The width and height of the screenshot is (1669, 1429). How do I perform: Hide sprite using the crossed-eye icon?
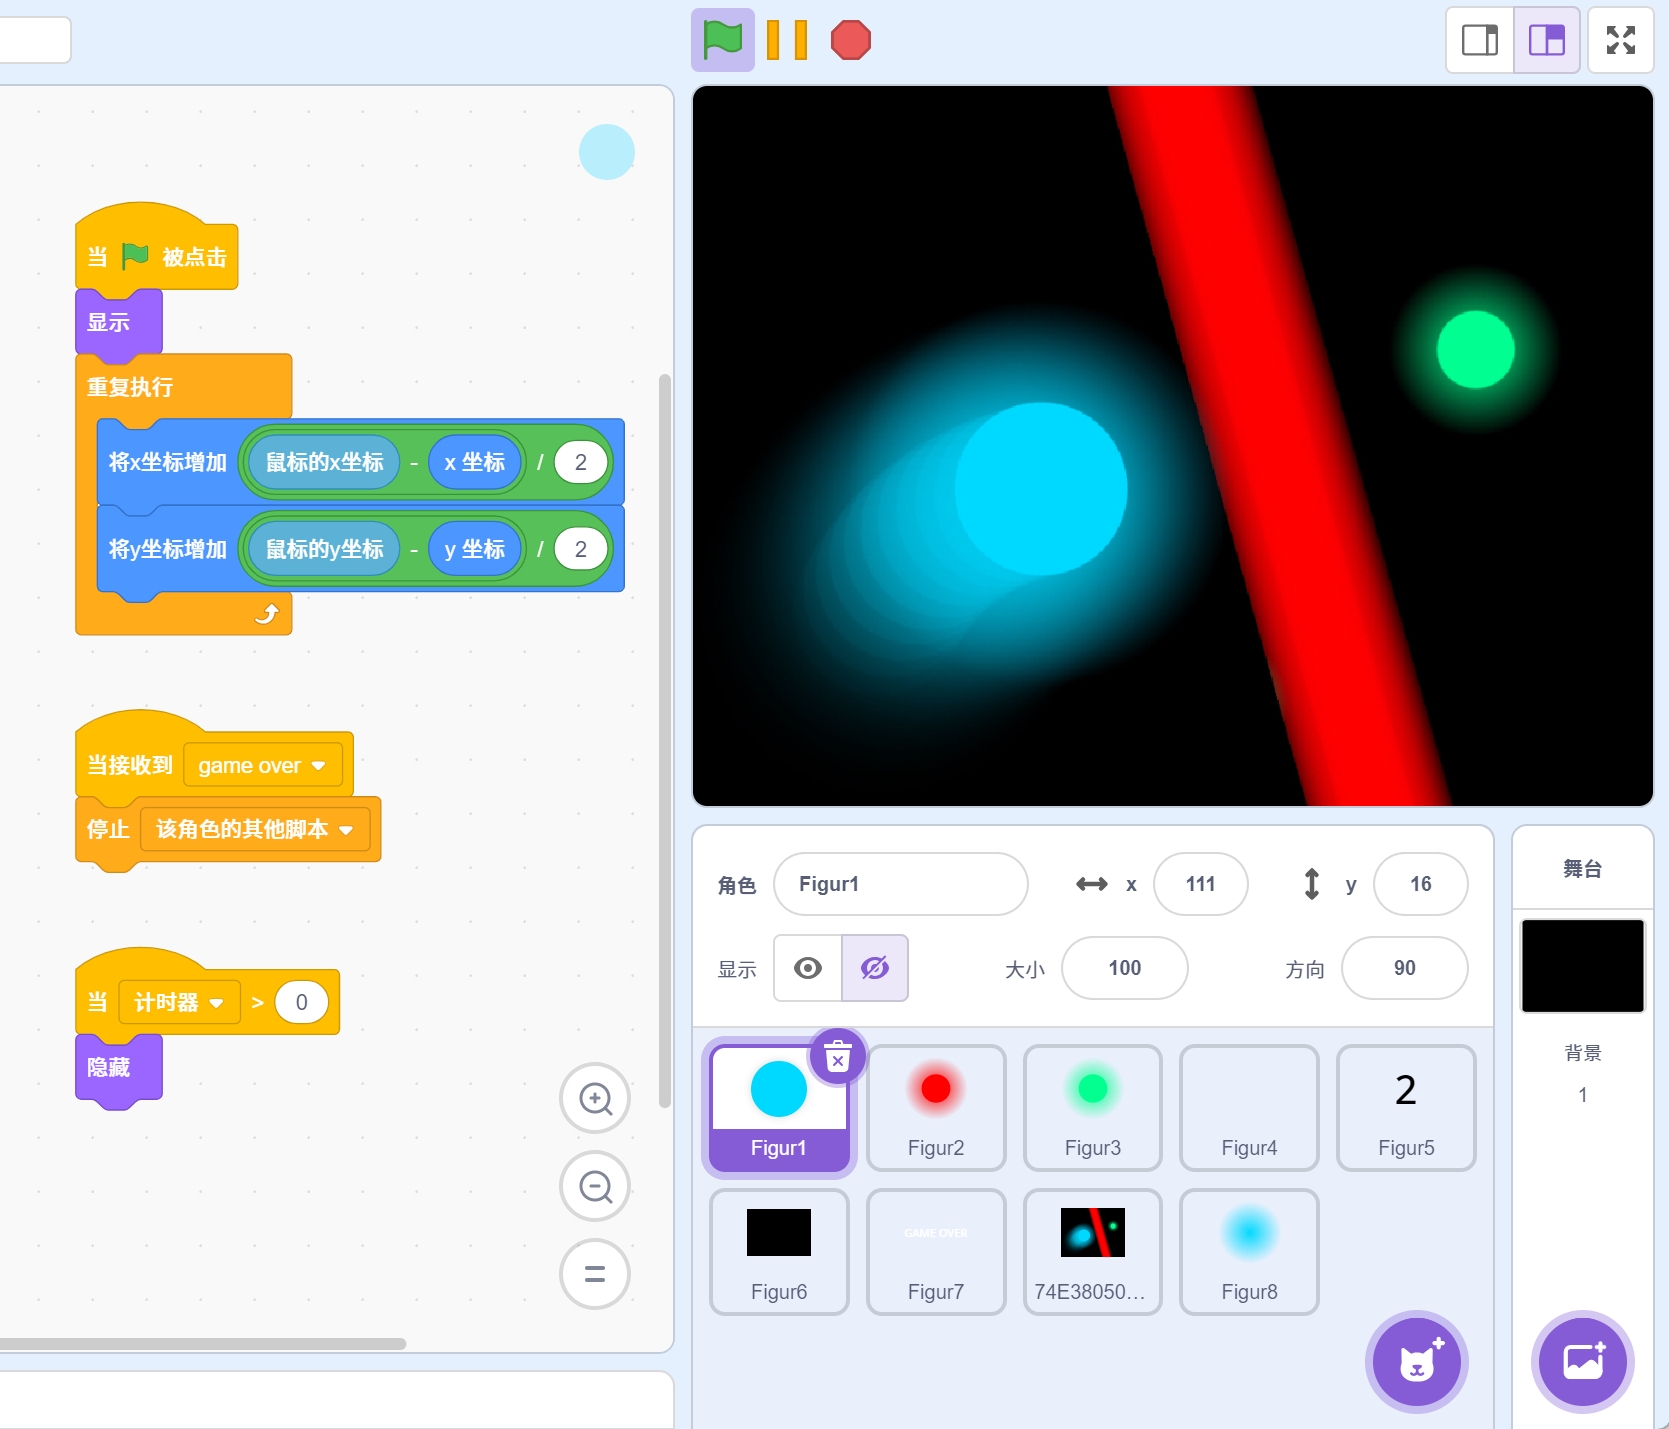875,968
